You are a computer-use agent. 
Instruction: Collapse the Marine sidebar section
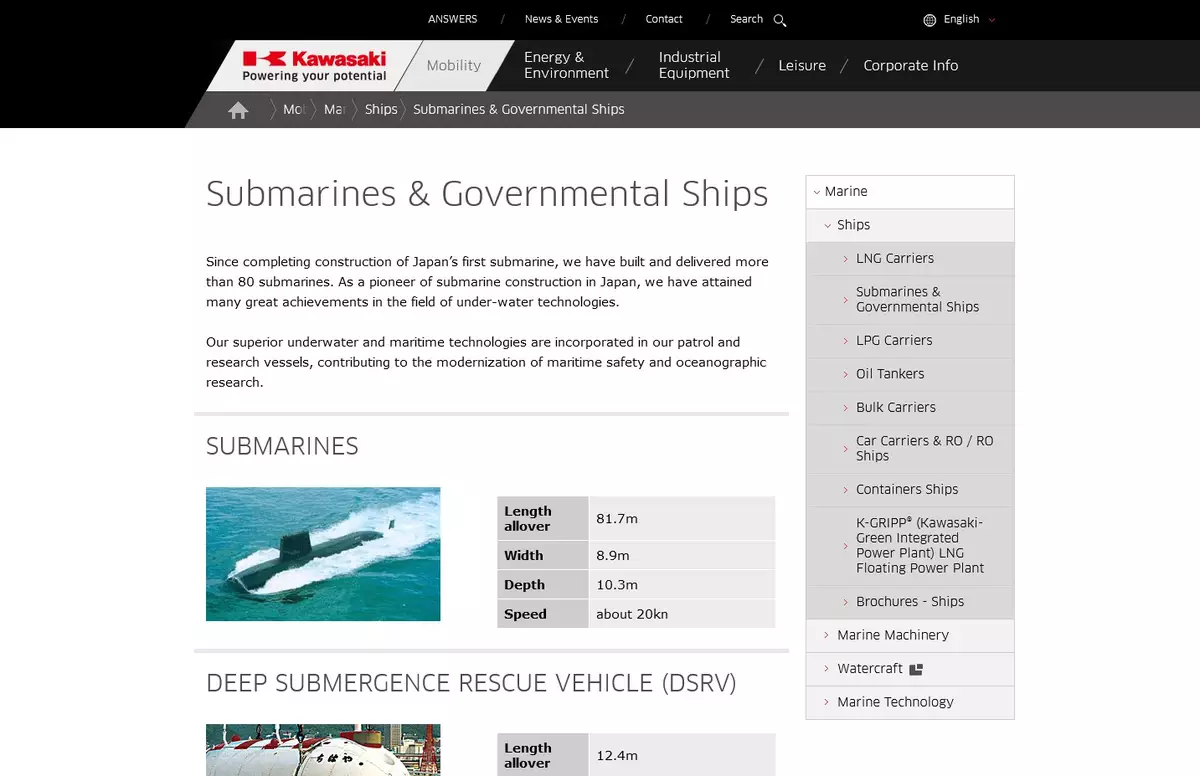click(845, 192)
